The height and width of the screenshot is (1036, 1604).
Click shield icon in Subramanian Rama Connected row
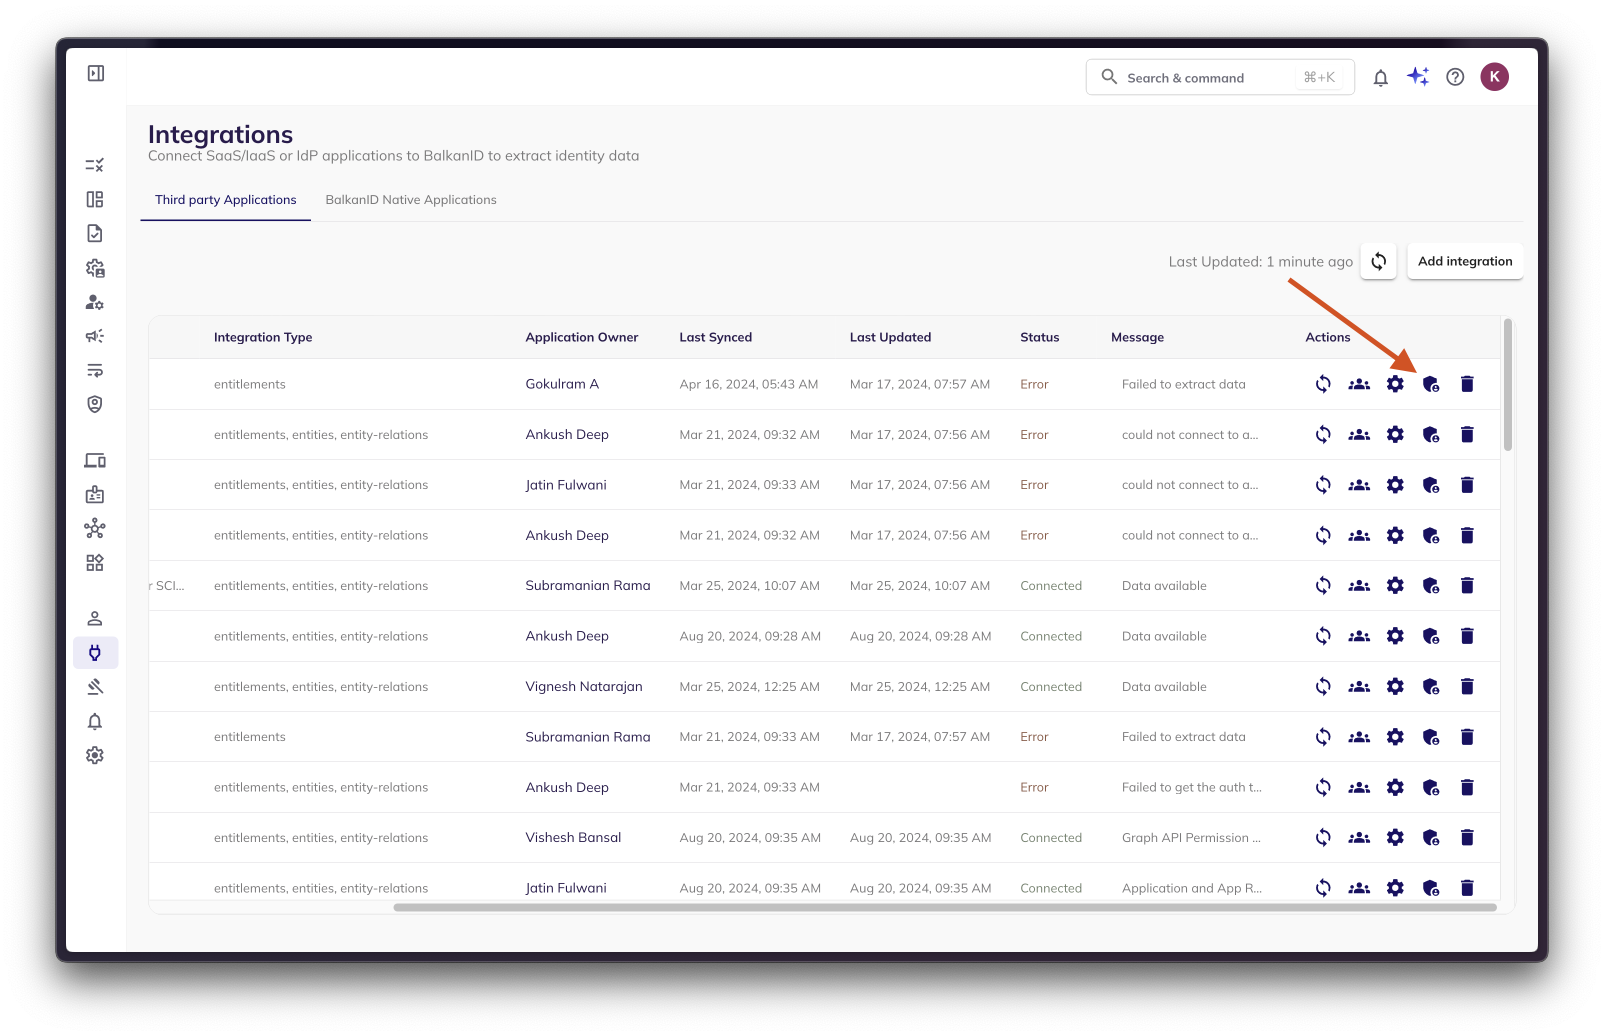pyautogui.click(x=1431, y=586)
